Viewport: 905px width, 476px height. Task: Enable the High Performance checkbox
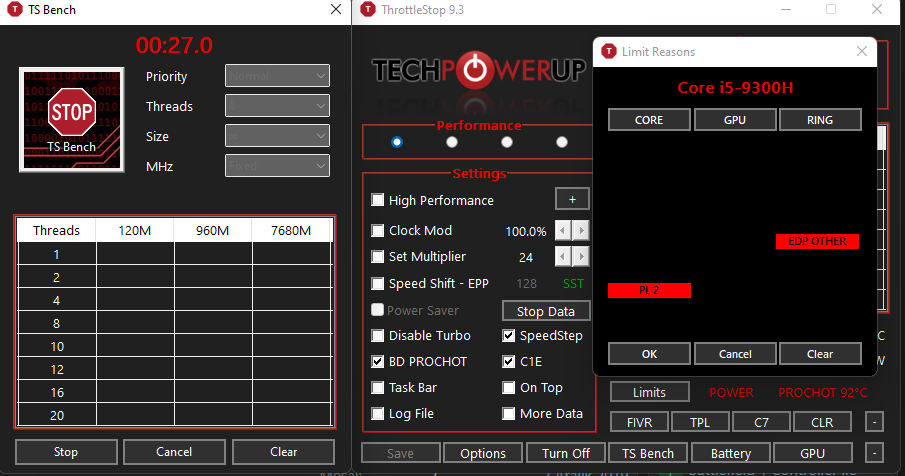pyautogui.click(x=377, y=200)
